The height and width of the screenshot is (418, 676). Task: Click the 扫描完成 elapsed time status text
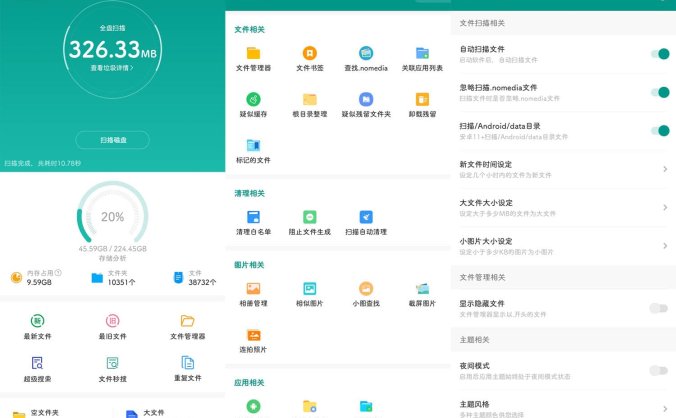(x=42, y=163)
